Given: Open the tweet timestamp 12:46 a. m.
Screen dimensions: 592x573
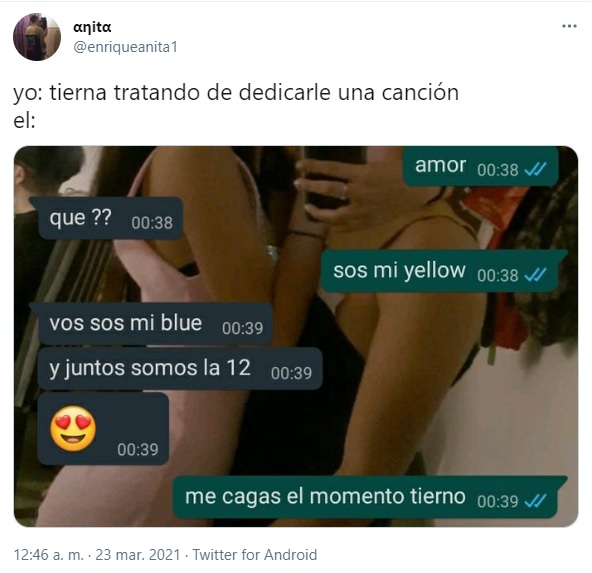Looking at the screenshot, I should (x=48, y=555).
